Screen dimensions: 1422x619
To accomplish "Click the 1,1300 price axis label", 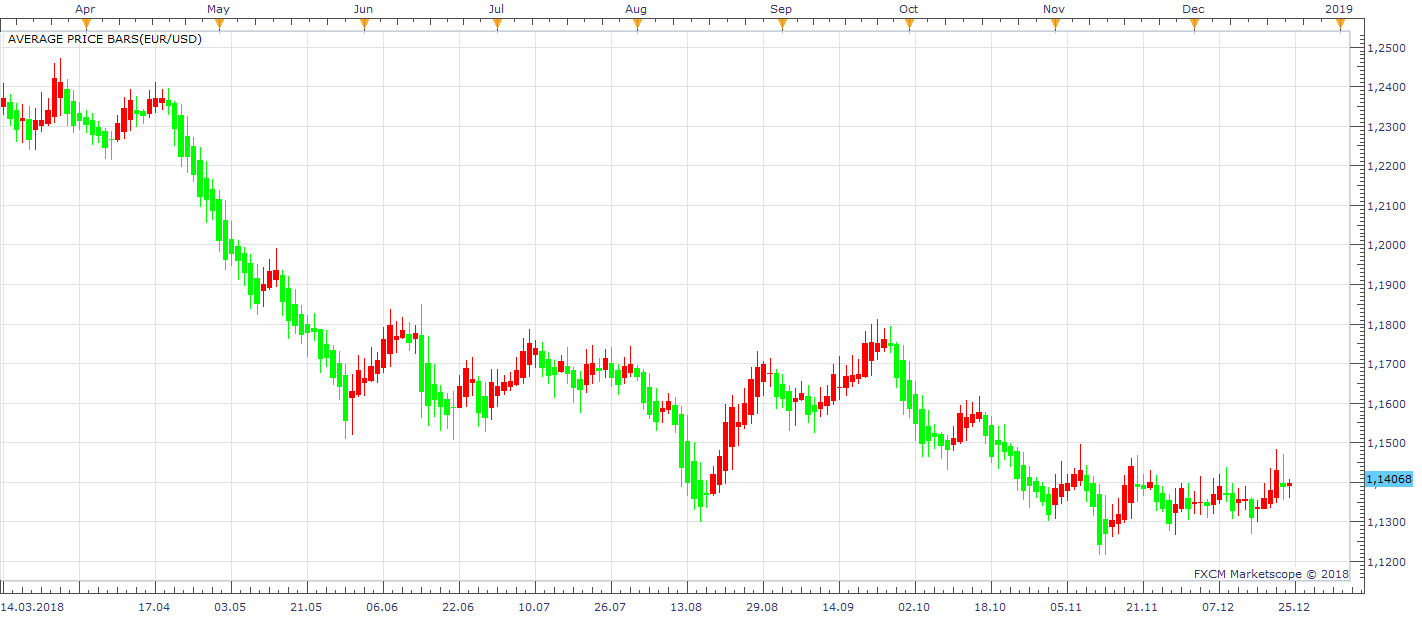I will point(1386,523).
